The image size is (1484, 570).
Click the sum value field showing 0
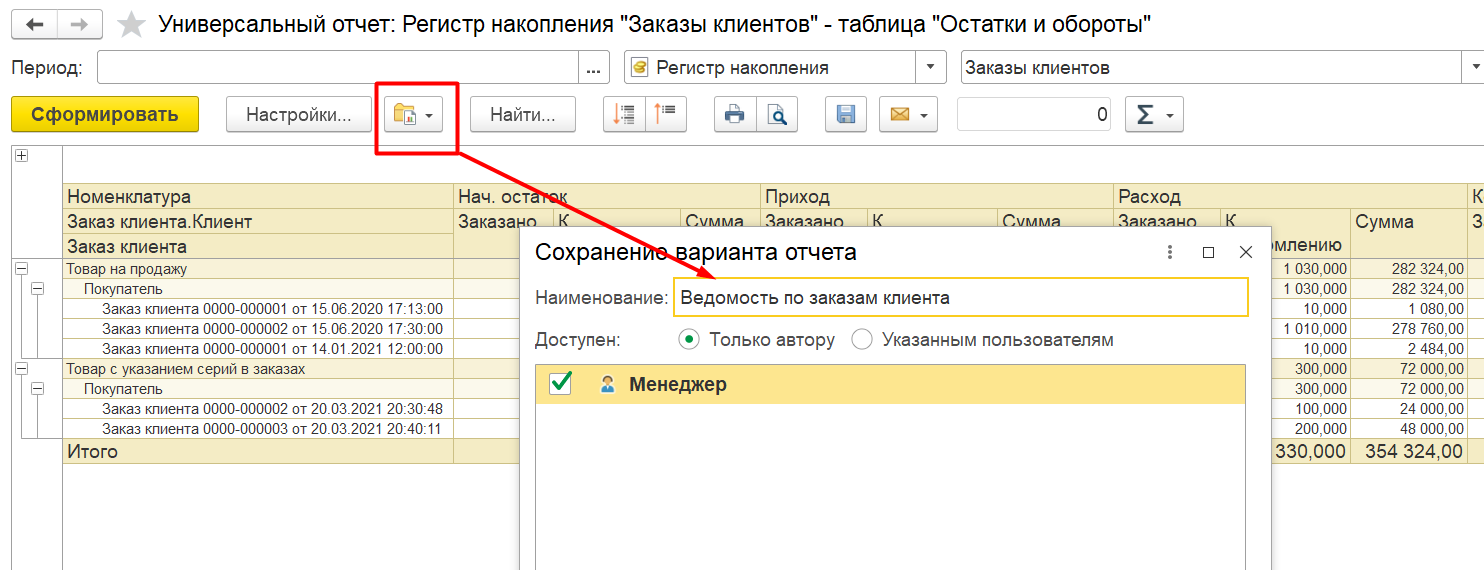[1036, 114]
